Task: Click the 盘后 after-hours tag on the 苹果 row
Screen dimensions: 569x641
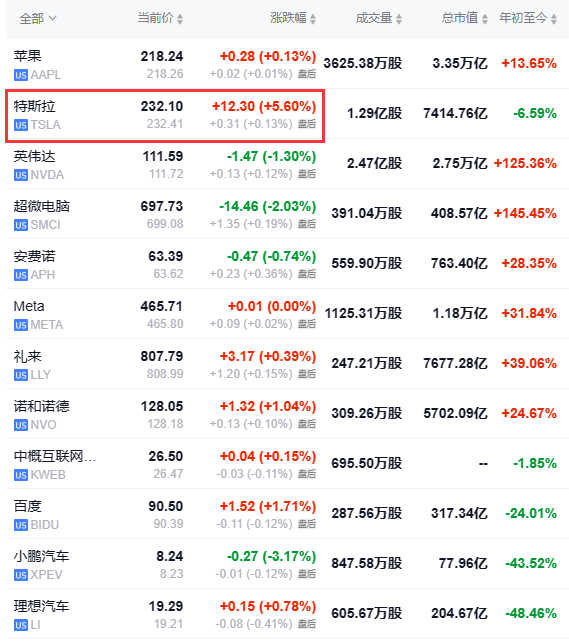Action: (307, 74)
